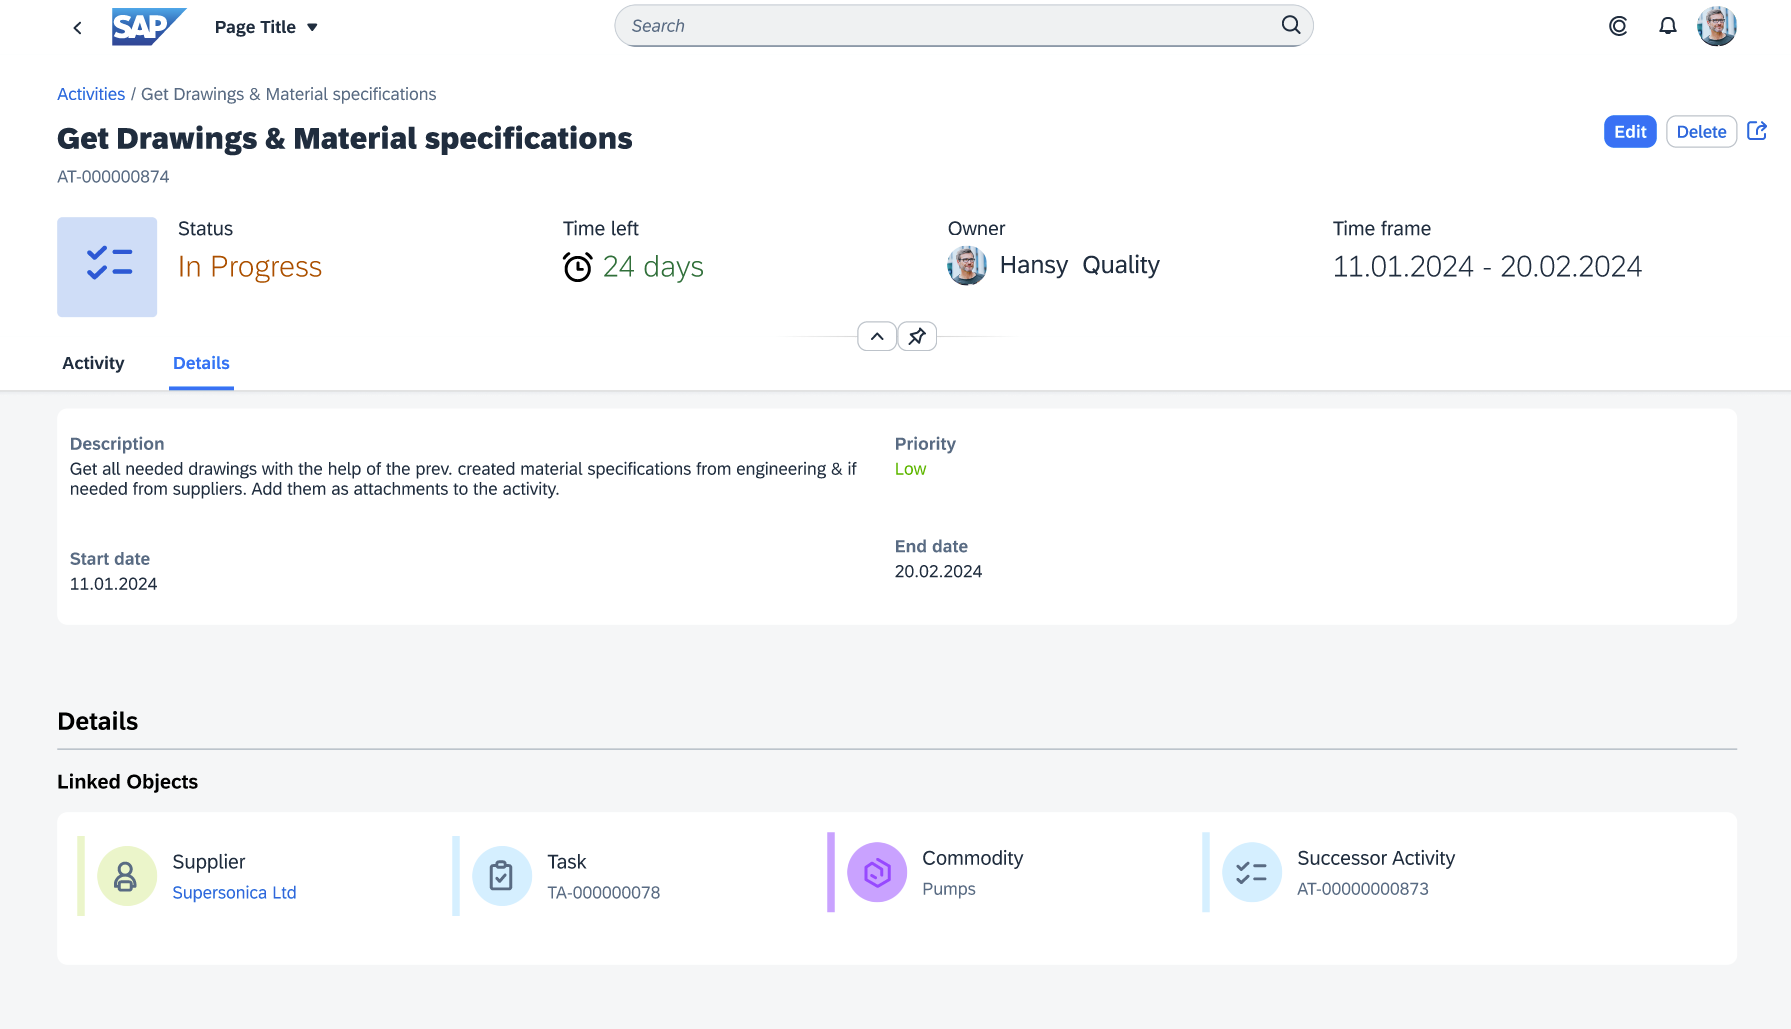Viewport: 1791px width, 1029px height.
Task: Pin the page header
Action: (916, 336)
